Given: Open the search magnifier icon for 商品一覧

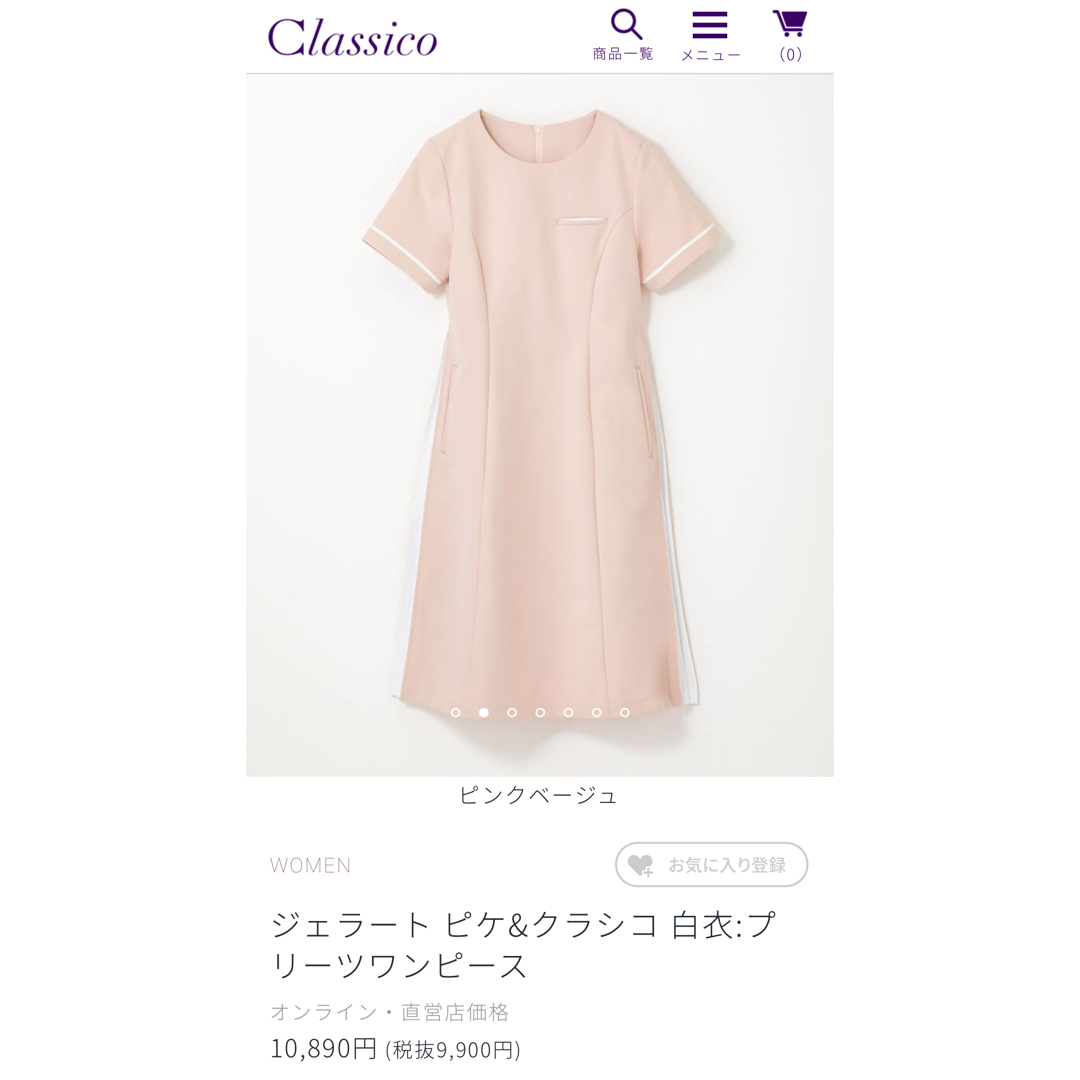Looking at the screenshot, I should tap(626, 24).
